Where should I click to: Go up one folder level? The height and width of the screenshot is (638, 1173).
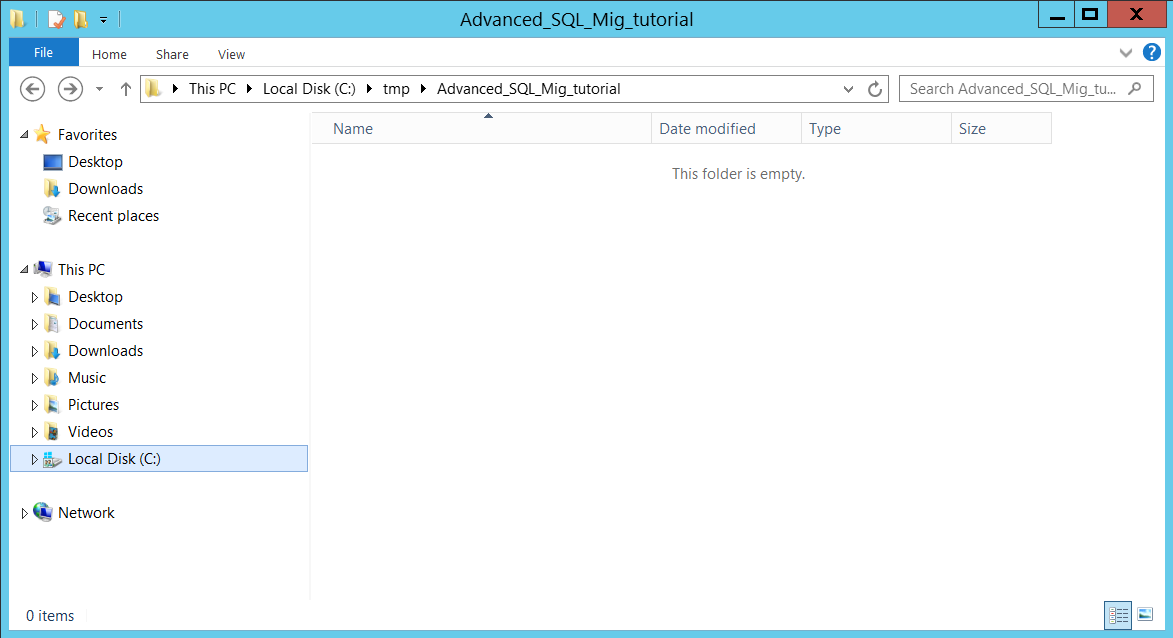click(x=126, y=89)
